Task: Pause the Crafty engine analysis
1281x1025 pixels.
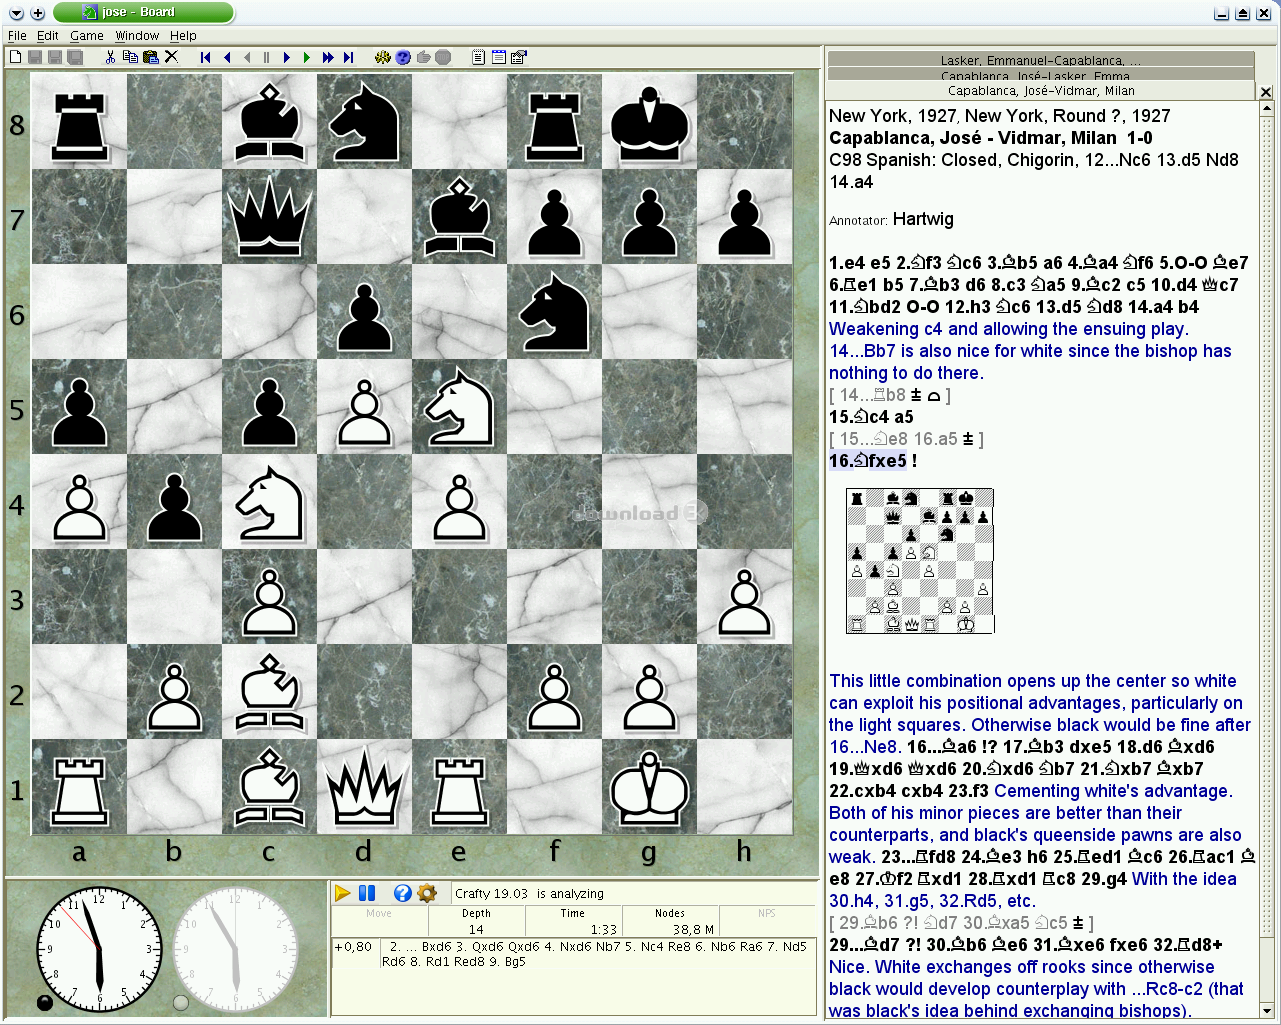Action: (367, 893)
